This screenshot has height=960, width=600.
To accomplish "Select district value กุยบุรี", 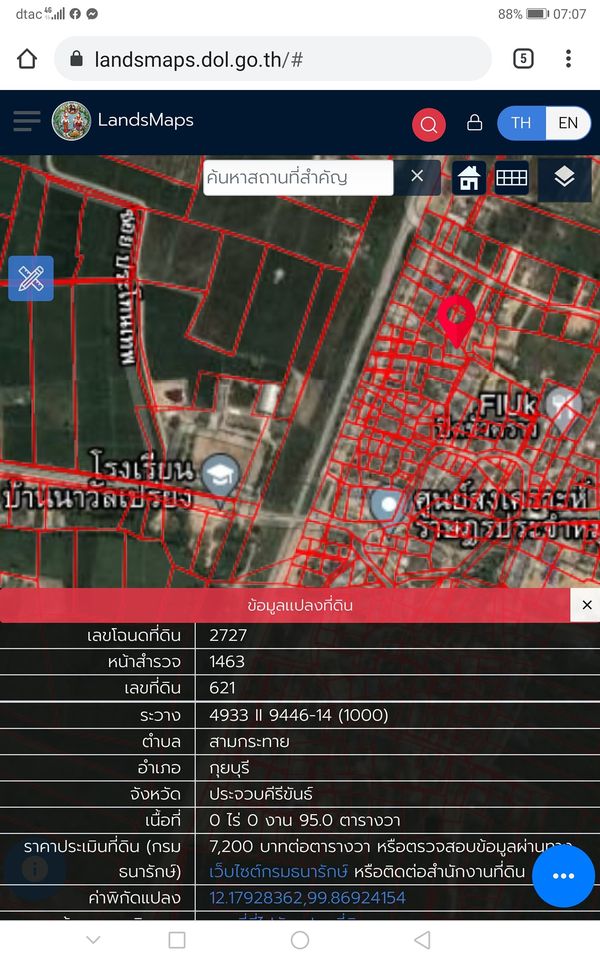I will (x=229, y=768).
